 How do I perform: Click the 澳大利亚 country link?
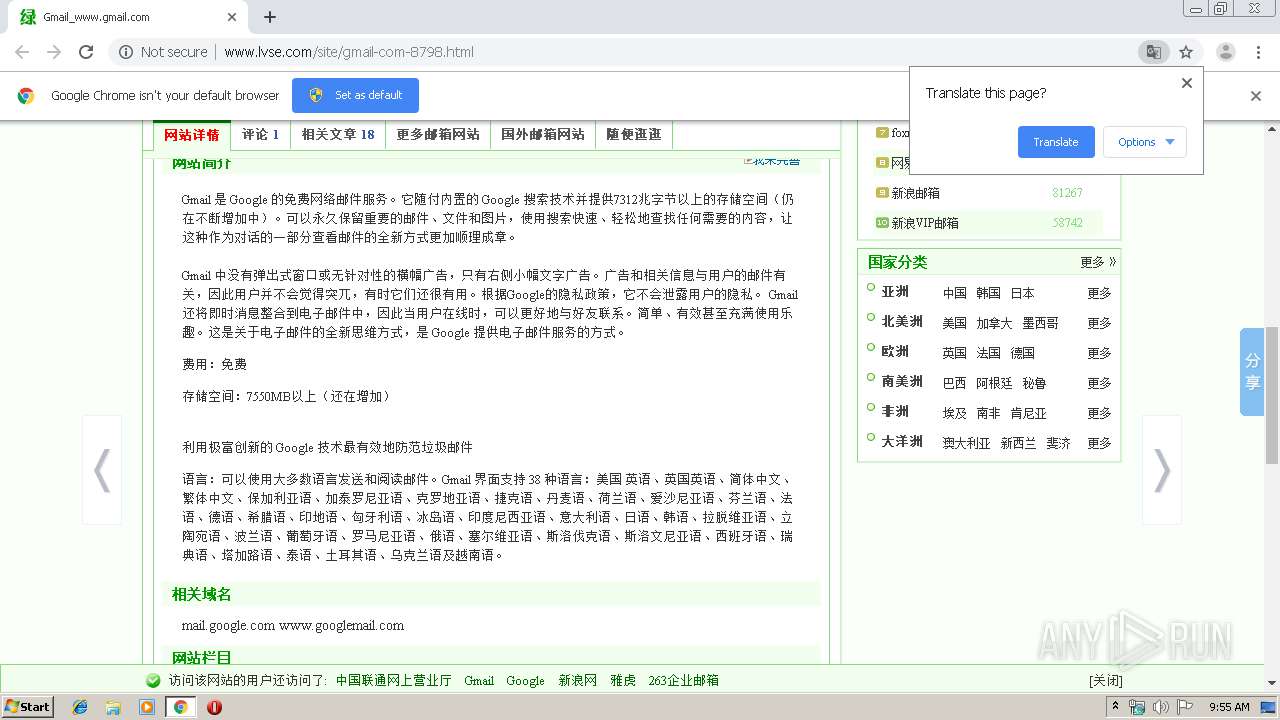966,443
